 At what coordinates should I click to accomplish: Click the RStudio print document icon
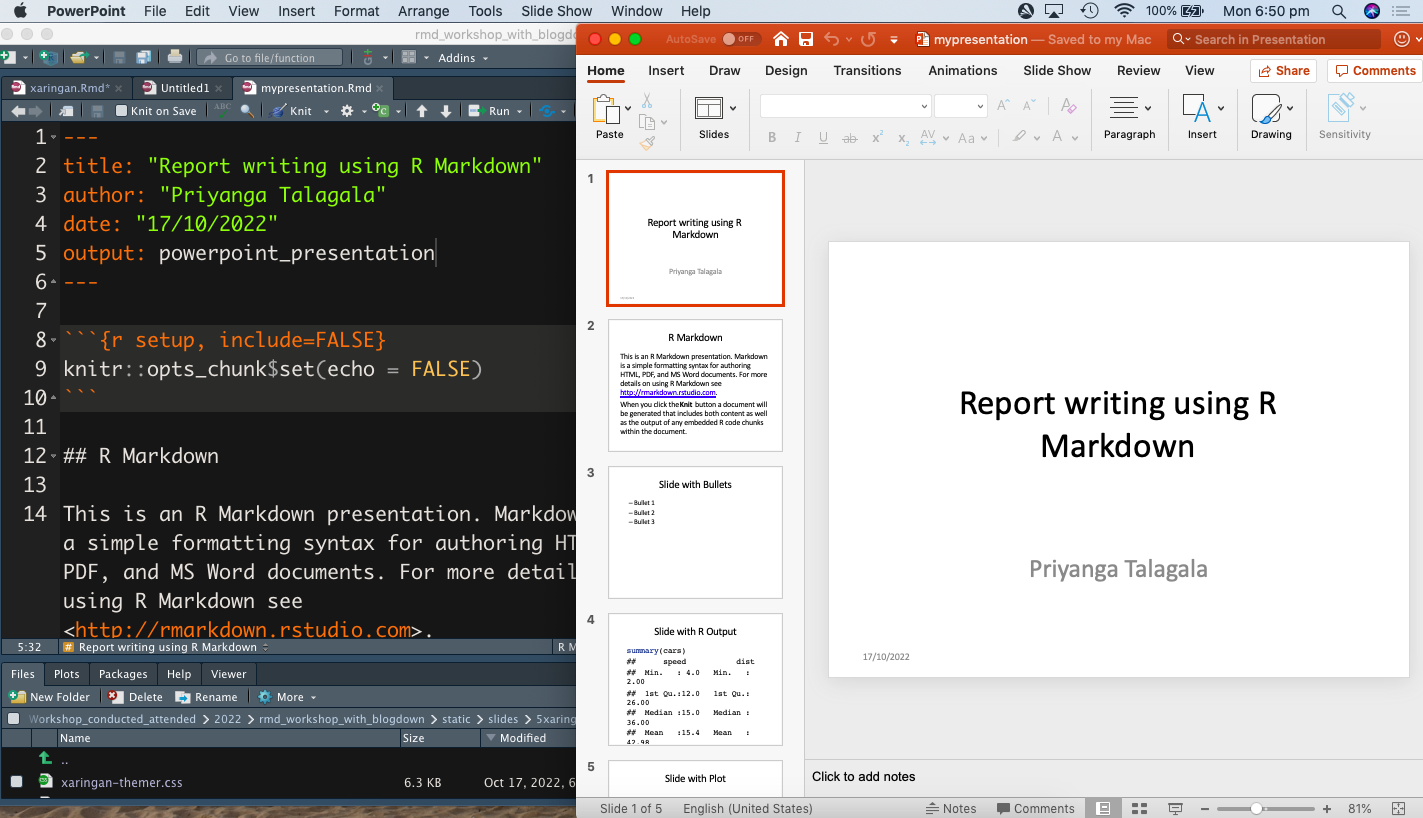(175, 57)
